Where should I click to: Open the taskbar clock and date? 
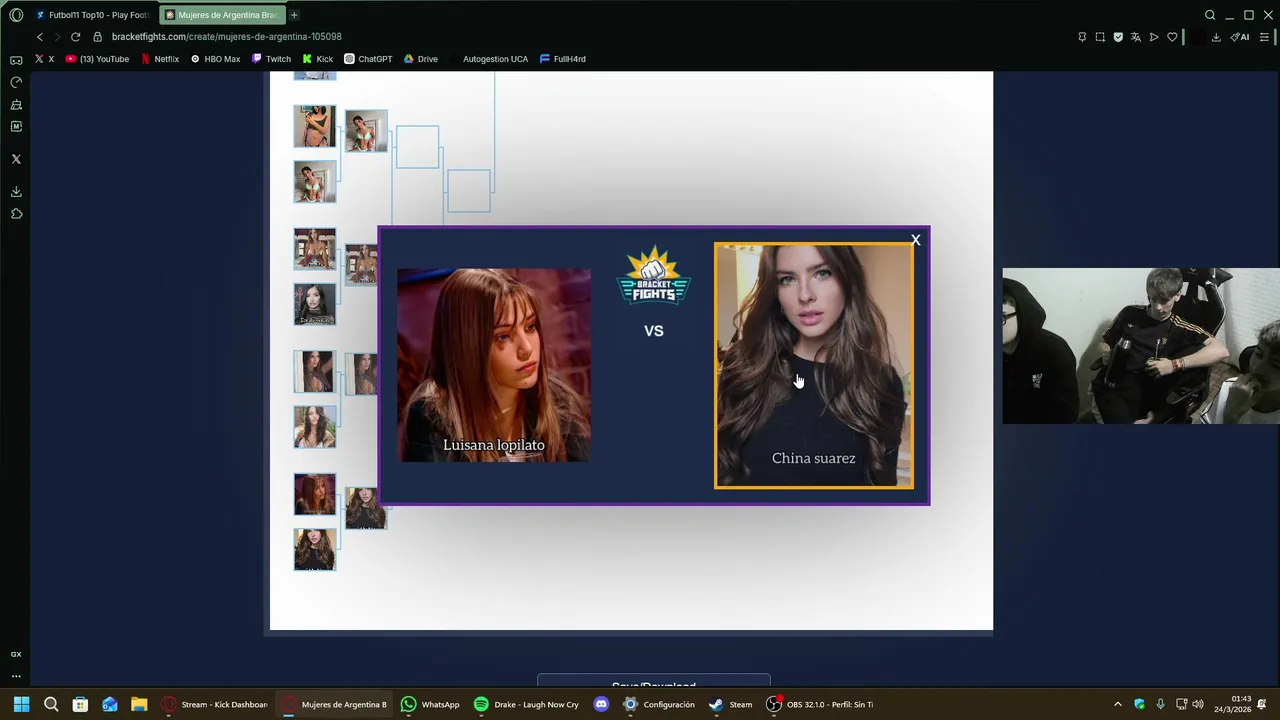(1232, 704)
